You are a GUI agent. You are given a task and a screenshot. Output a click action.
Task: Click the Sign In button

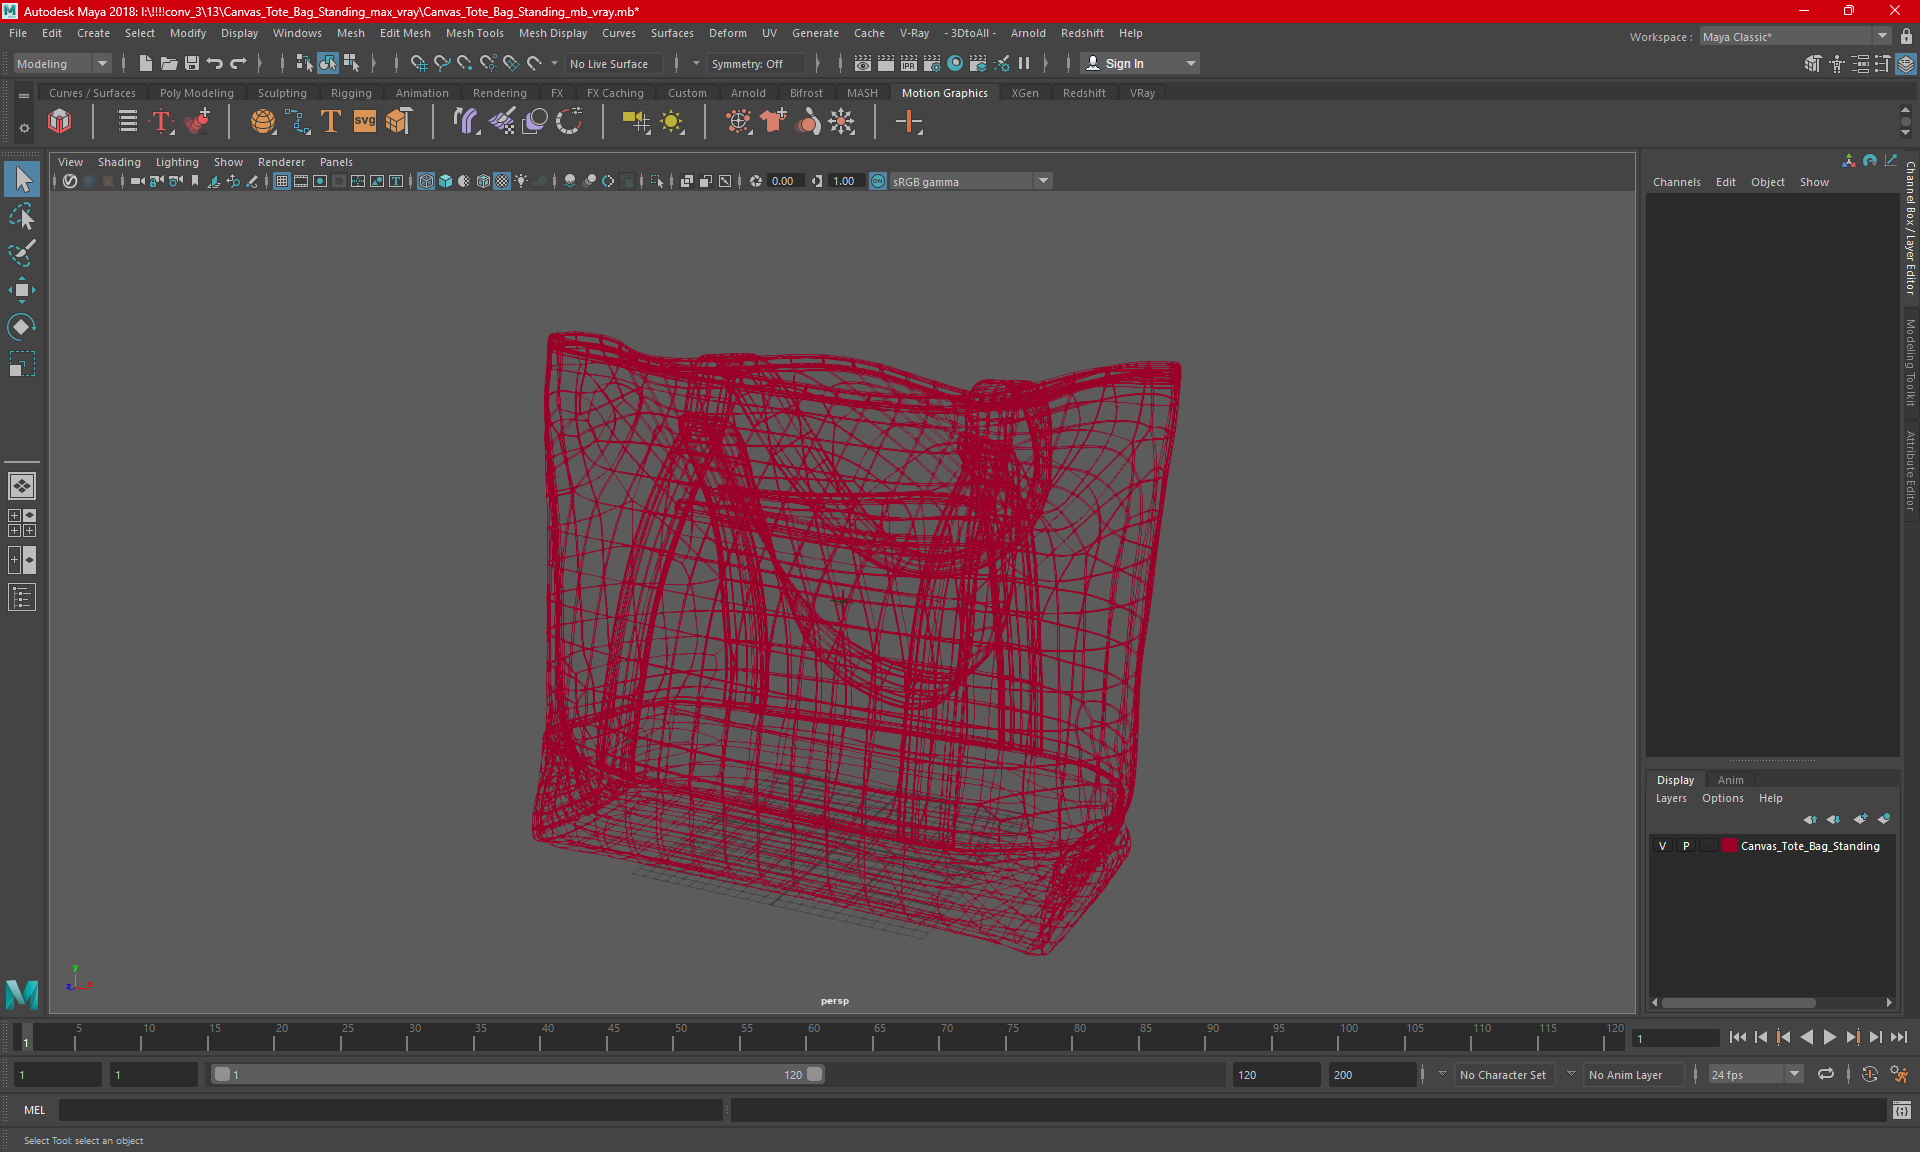tap(1124, 63)
